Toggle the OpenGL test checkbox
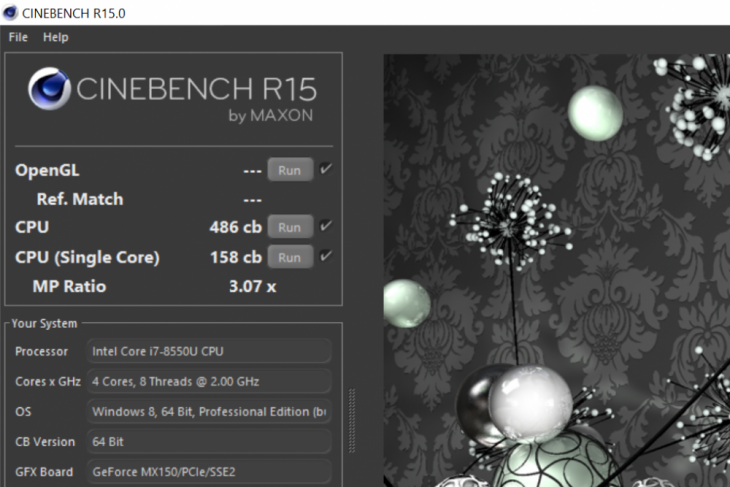730x487 pixels. point(326,169)
